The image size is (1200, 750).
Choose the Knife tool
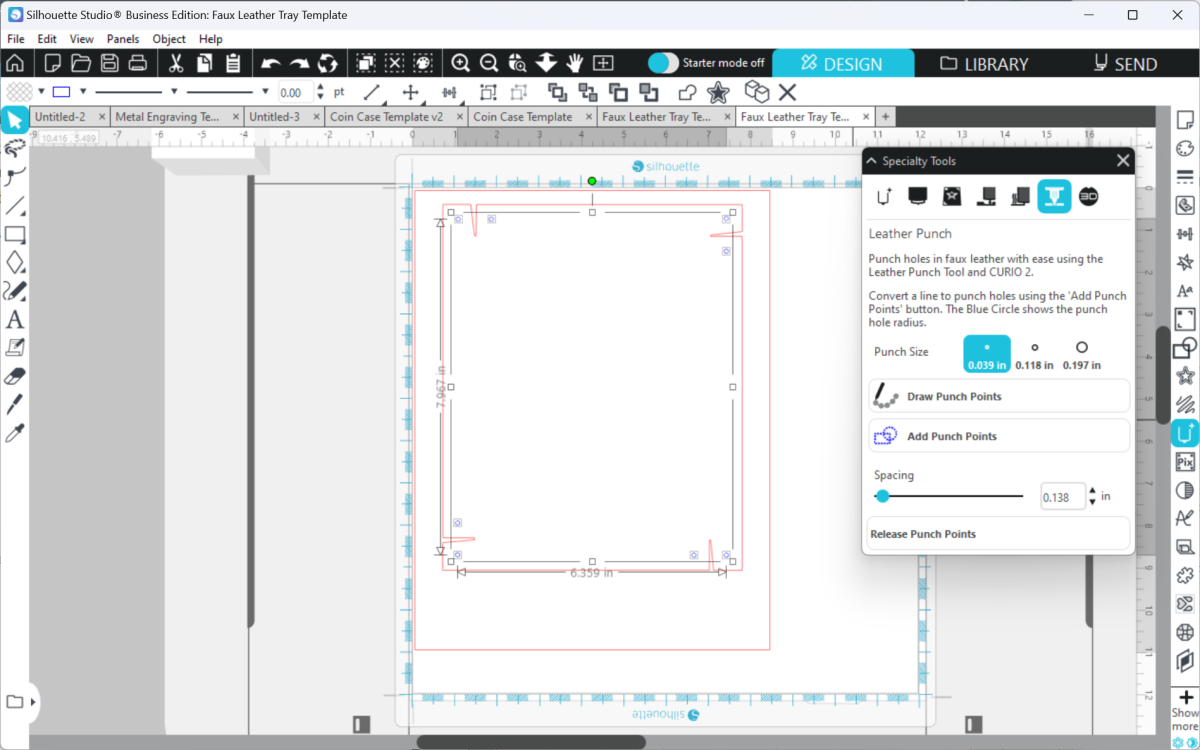[x=15, y=405]
